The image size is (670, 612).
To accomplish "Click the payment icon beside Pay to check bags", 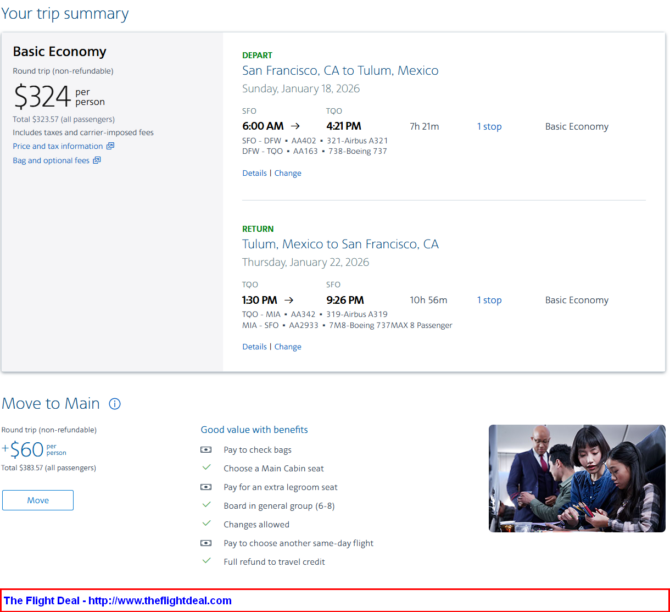I will [206, 450].
